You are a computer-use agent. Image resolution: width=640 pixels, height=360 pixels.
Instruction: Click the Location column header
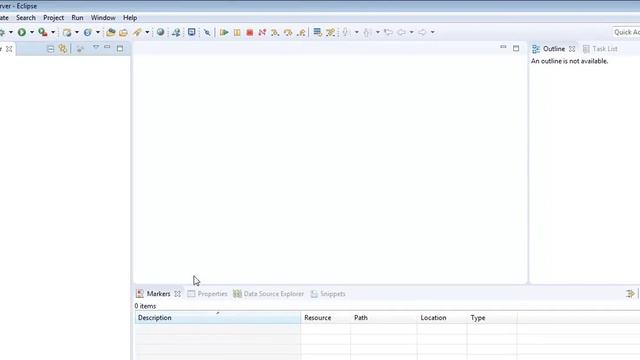tap(442, 318)
